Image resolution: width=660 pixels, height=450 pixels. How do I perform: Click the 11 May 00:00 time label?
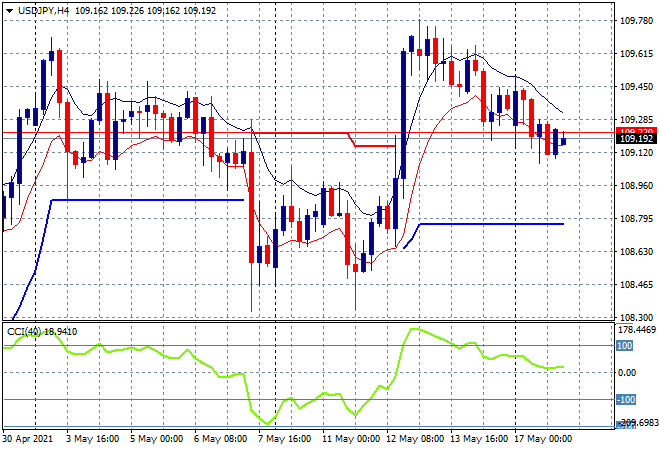(x=351, y=439)
